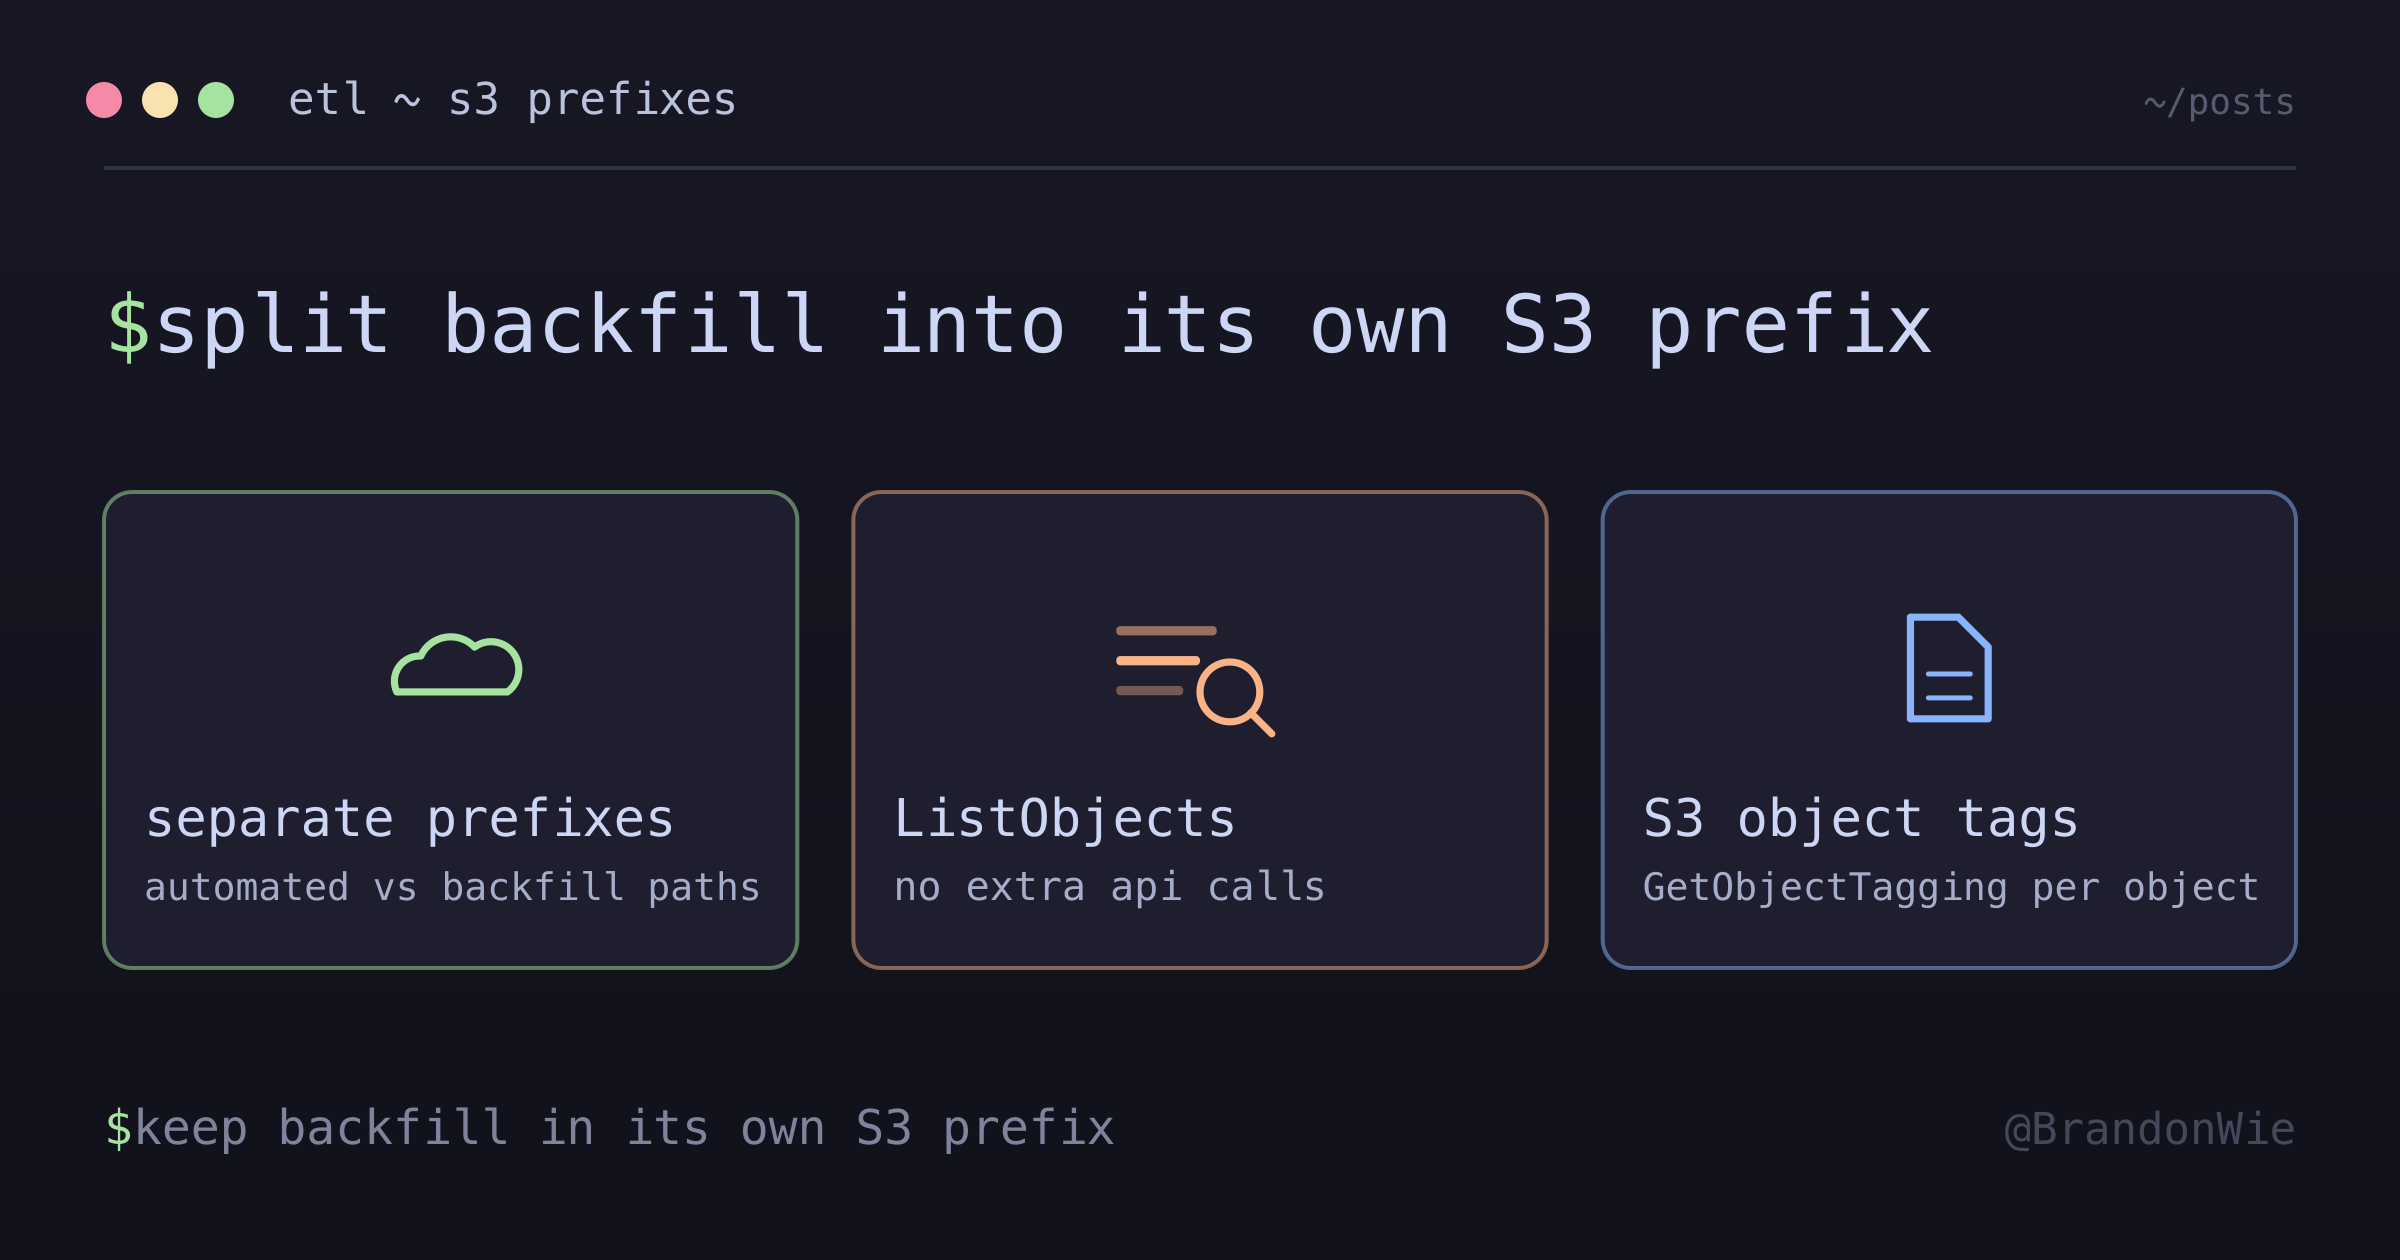Click the pink window dot
This screenshot has height=1260, width=2400.
click(104, 100)
